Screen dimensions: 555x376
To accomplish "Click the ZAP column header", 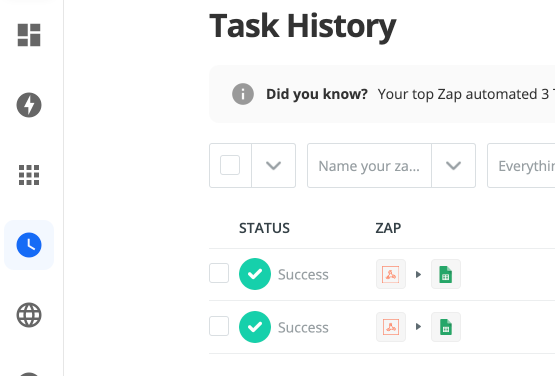I will [388, 228].
